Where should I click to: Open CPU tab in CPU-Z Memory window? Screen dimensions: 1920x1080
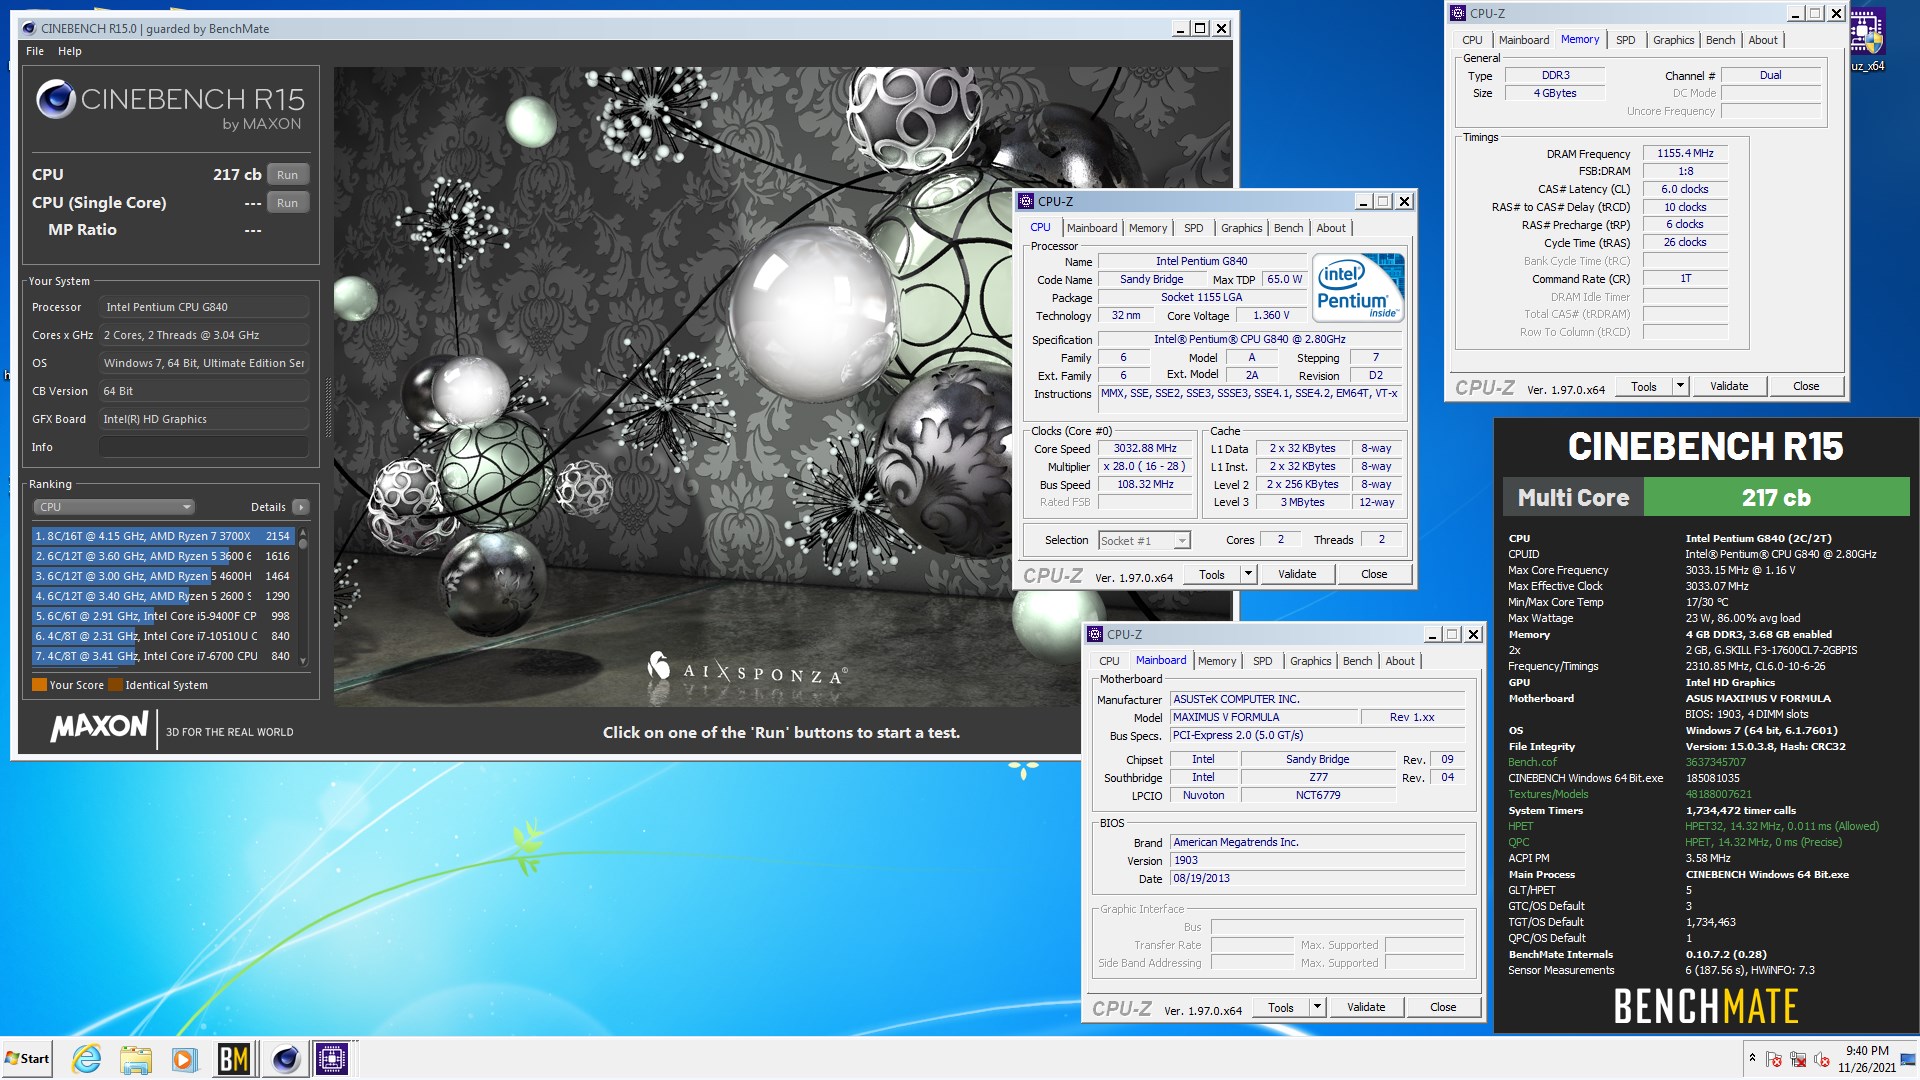tap(1472, 40)
